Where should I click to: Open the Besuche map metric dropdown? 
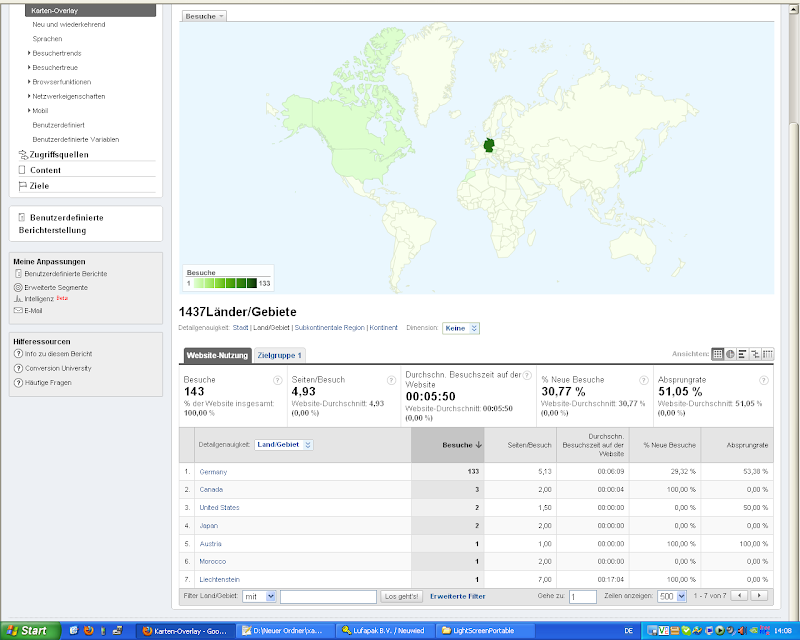[206, 16]
